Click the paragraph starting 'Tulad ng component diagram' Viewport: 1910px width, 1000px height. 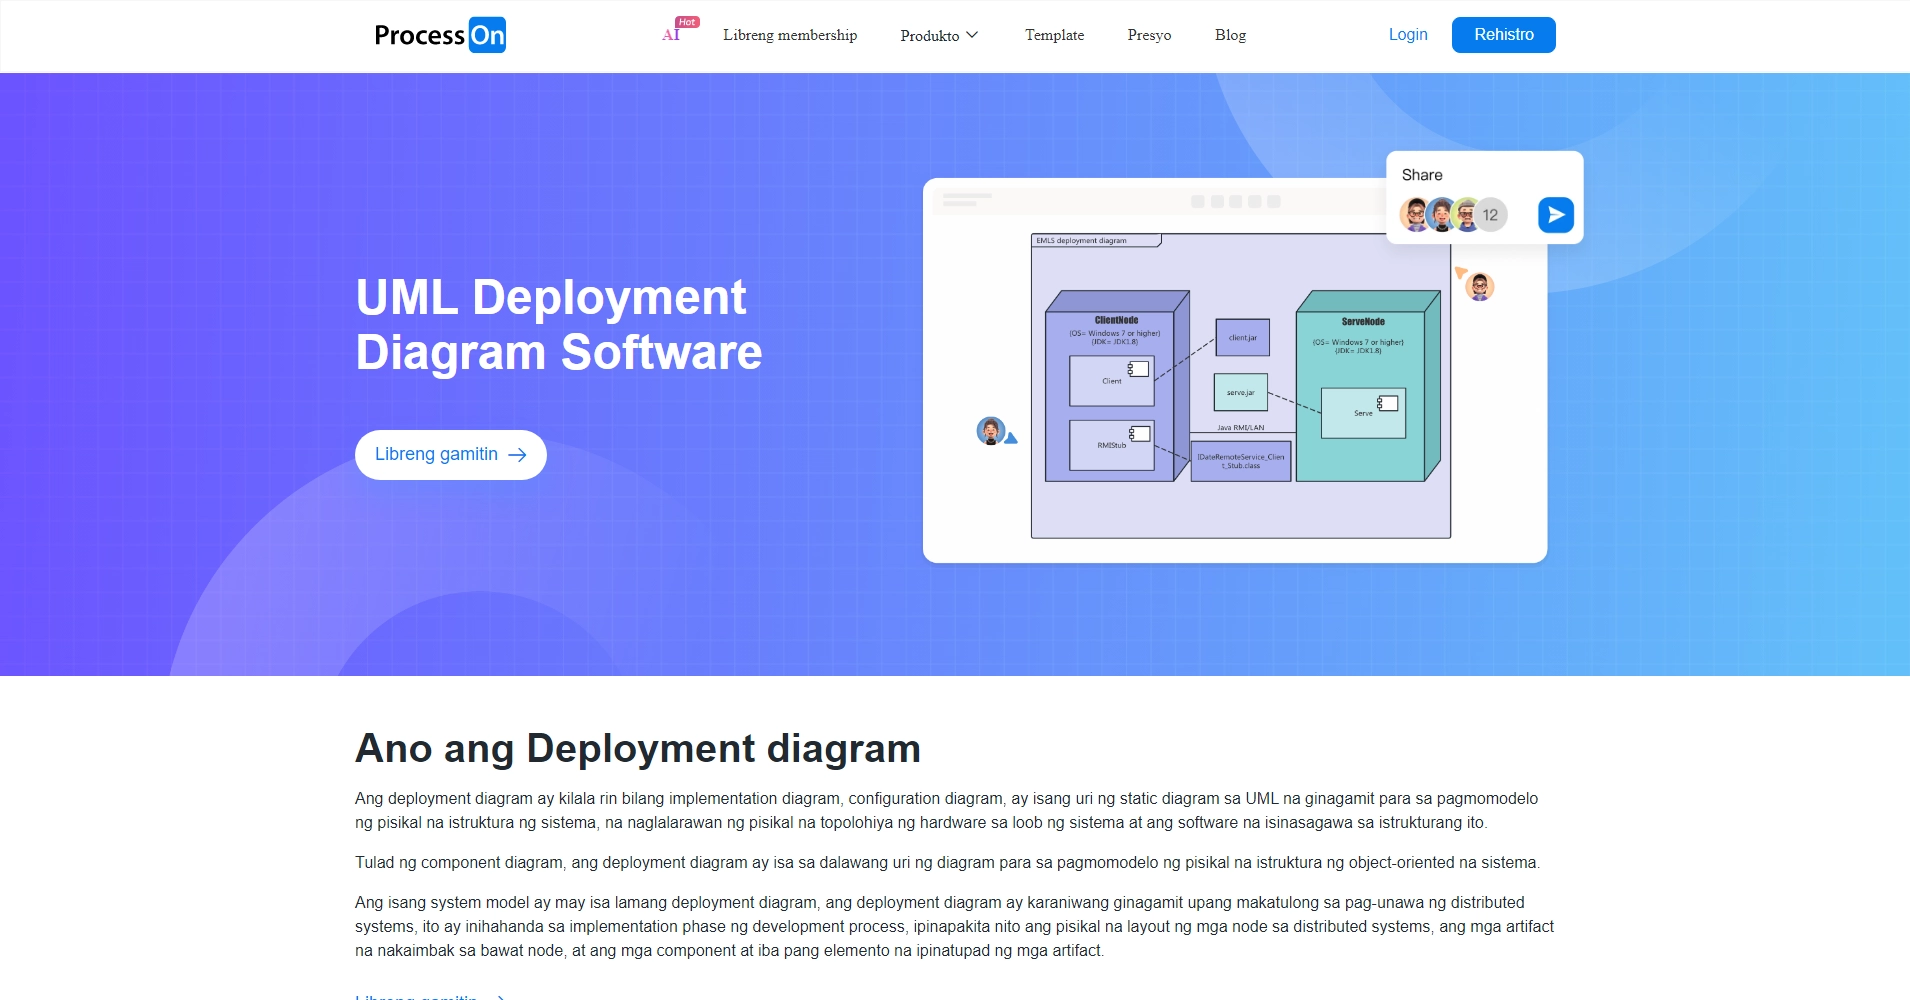(x=948, y=862)
